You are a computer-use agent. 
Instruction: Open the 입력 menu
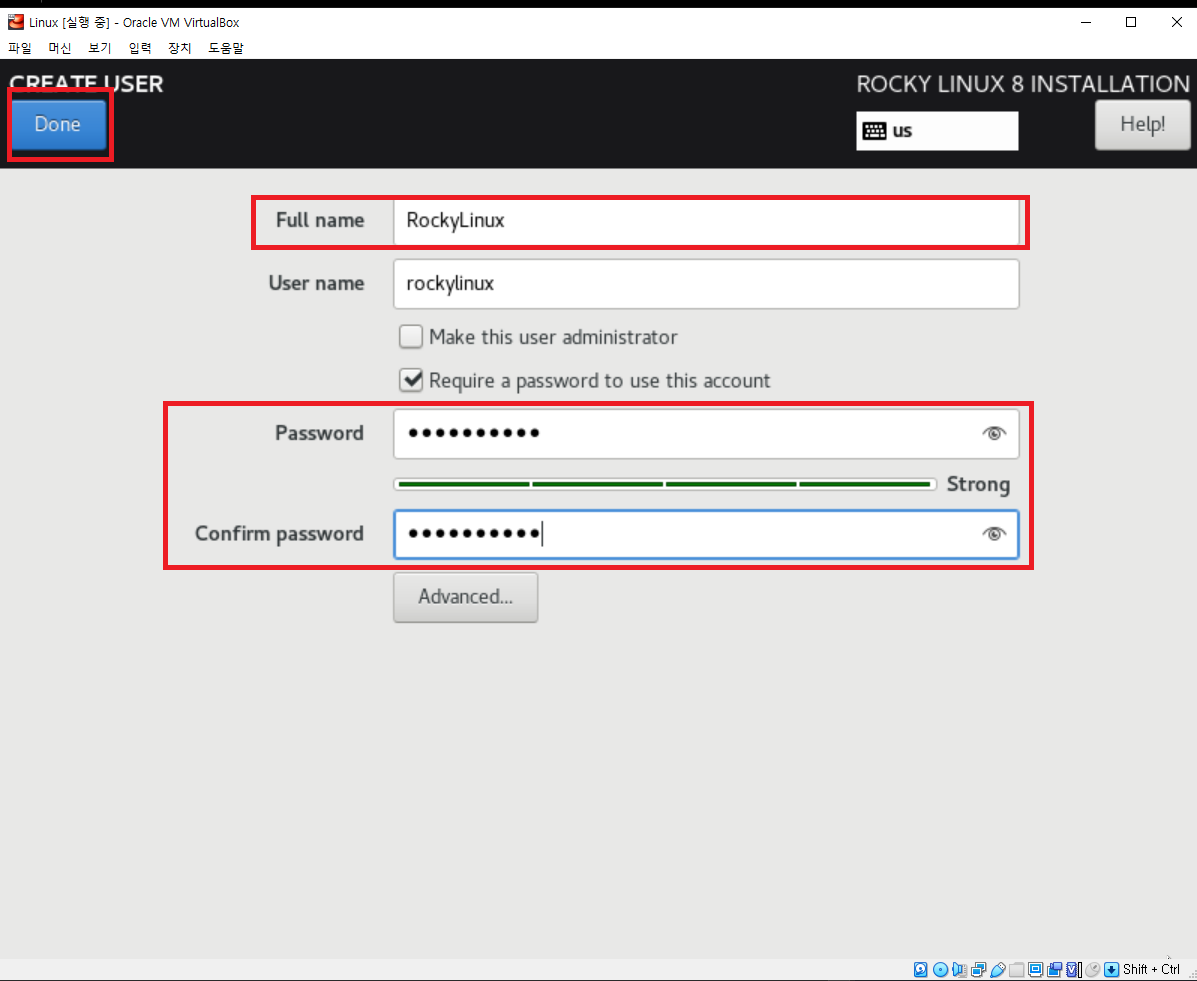[140, 48]
